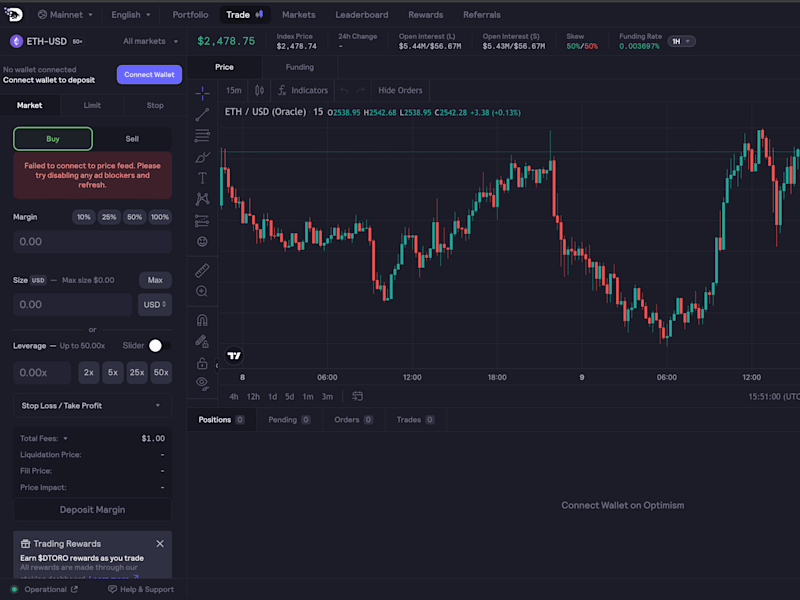Open the Portfolio page
800x600 pixels.
point(190,15)
